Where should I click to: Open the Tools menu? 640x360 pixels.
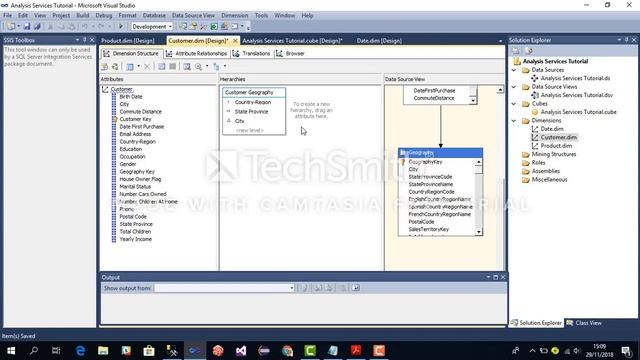click(x=261, y=16)
